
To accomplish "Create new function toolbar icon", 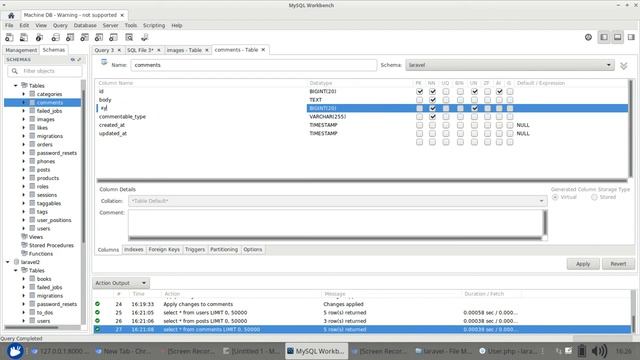I will (x=113, y=38).
